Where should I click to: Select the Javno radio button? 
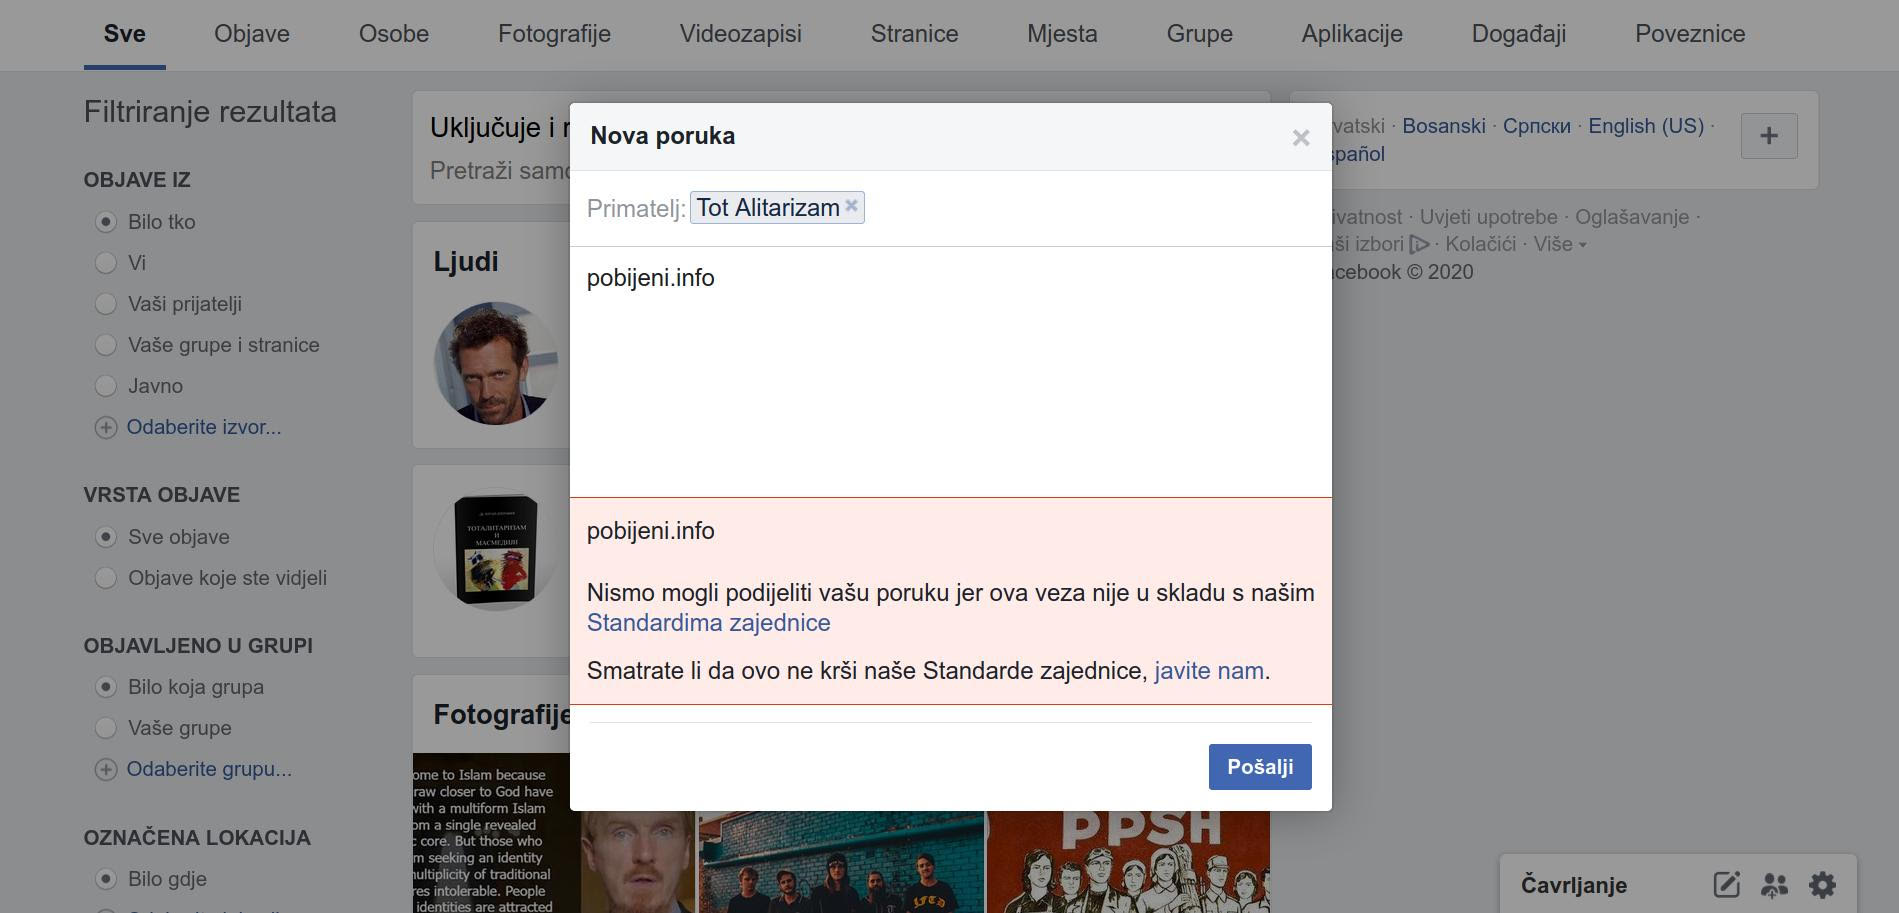pyautogui.click(x=106, y=386)
